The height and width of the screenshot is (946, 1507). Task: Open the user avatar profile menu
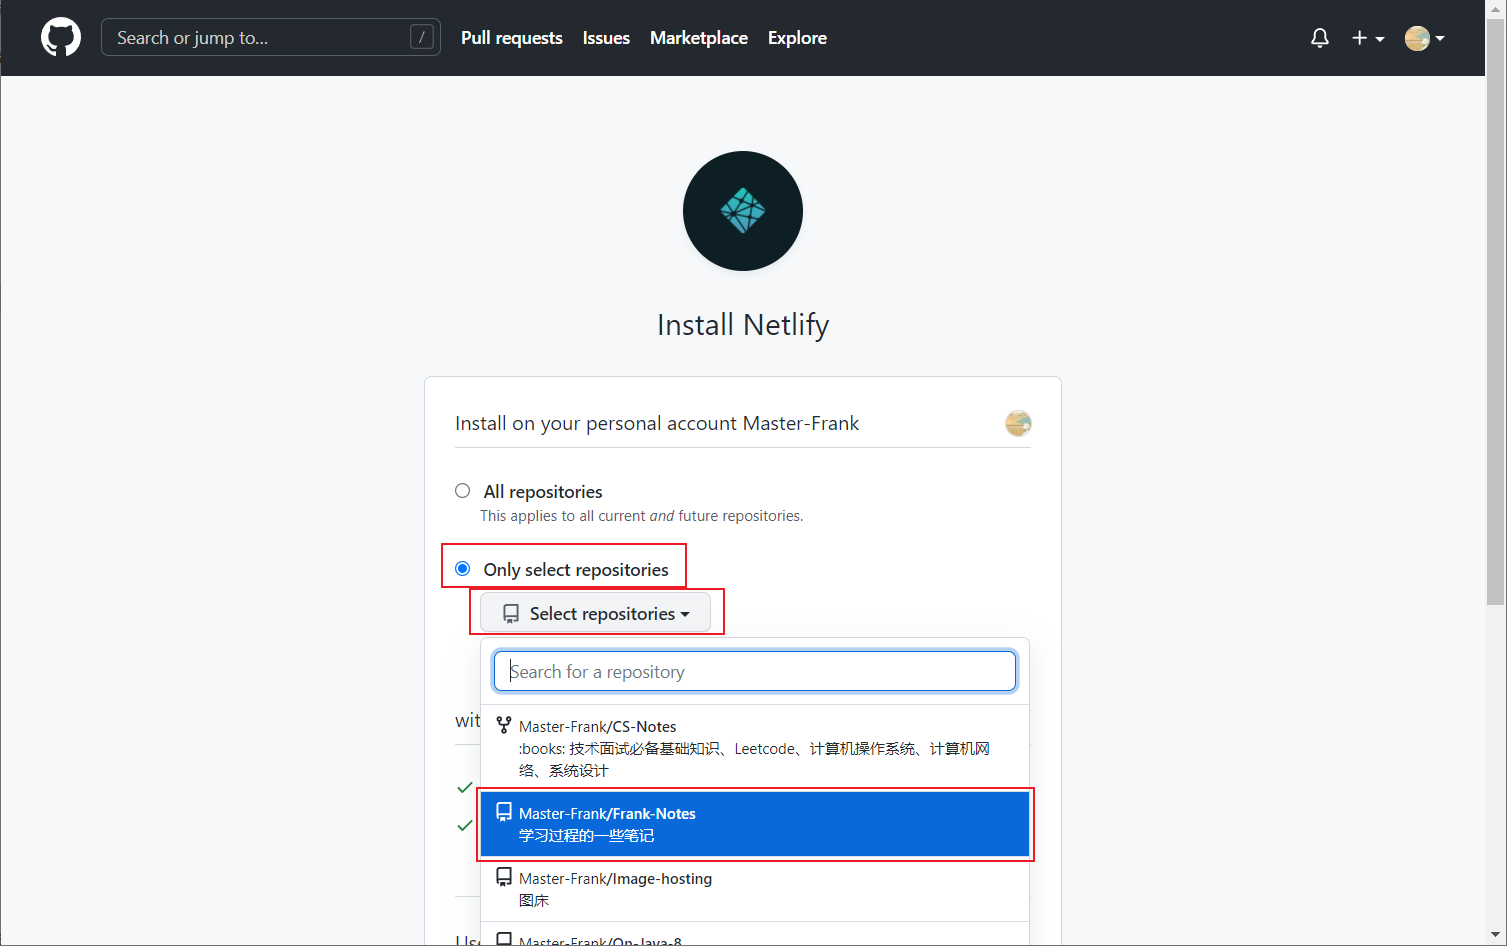click(x=1425, y=38)
